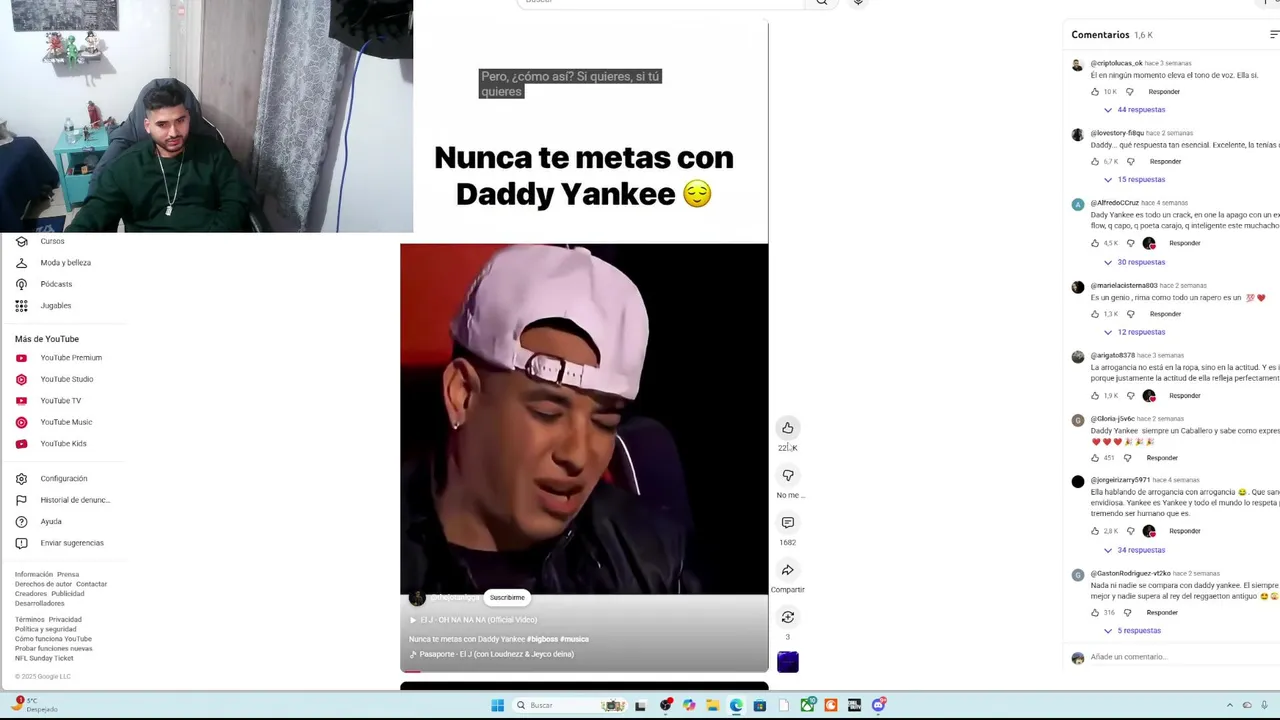This screenshot has width=1280, height=720.
Task: Open the blue sound thumbnail under remix
Action: pyautogui.click(x=788, y=661)
